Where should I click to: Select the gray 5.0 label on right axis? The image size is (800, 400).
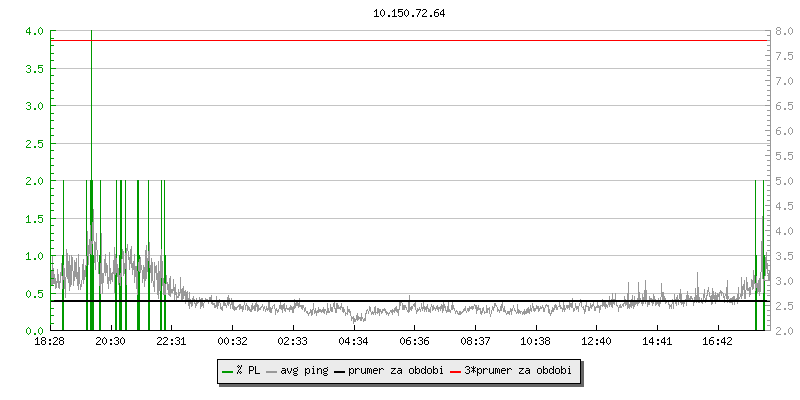coord(785,181)
